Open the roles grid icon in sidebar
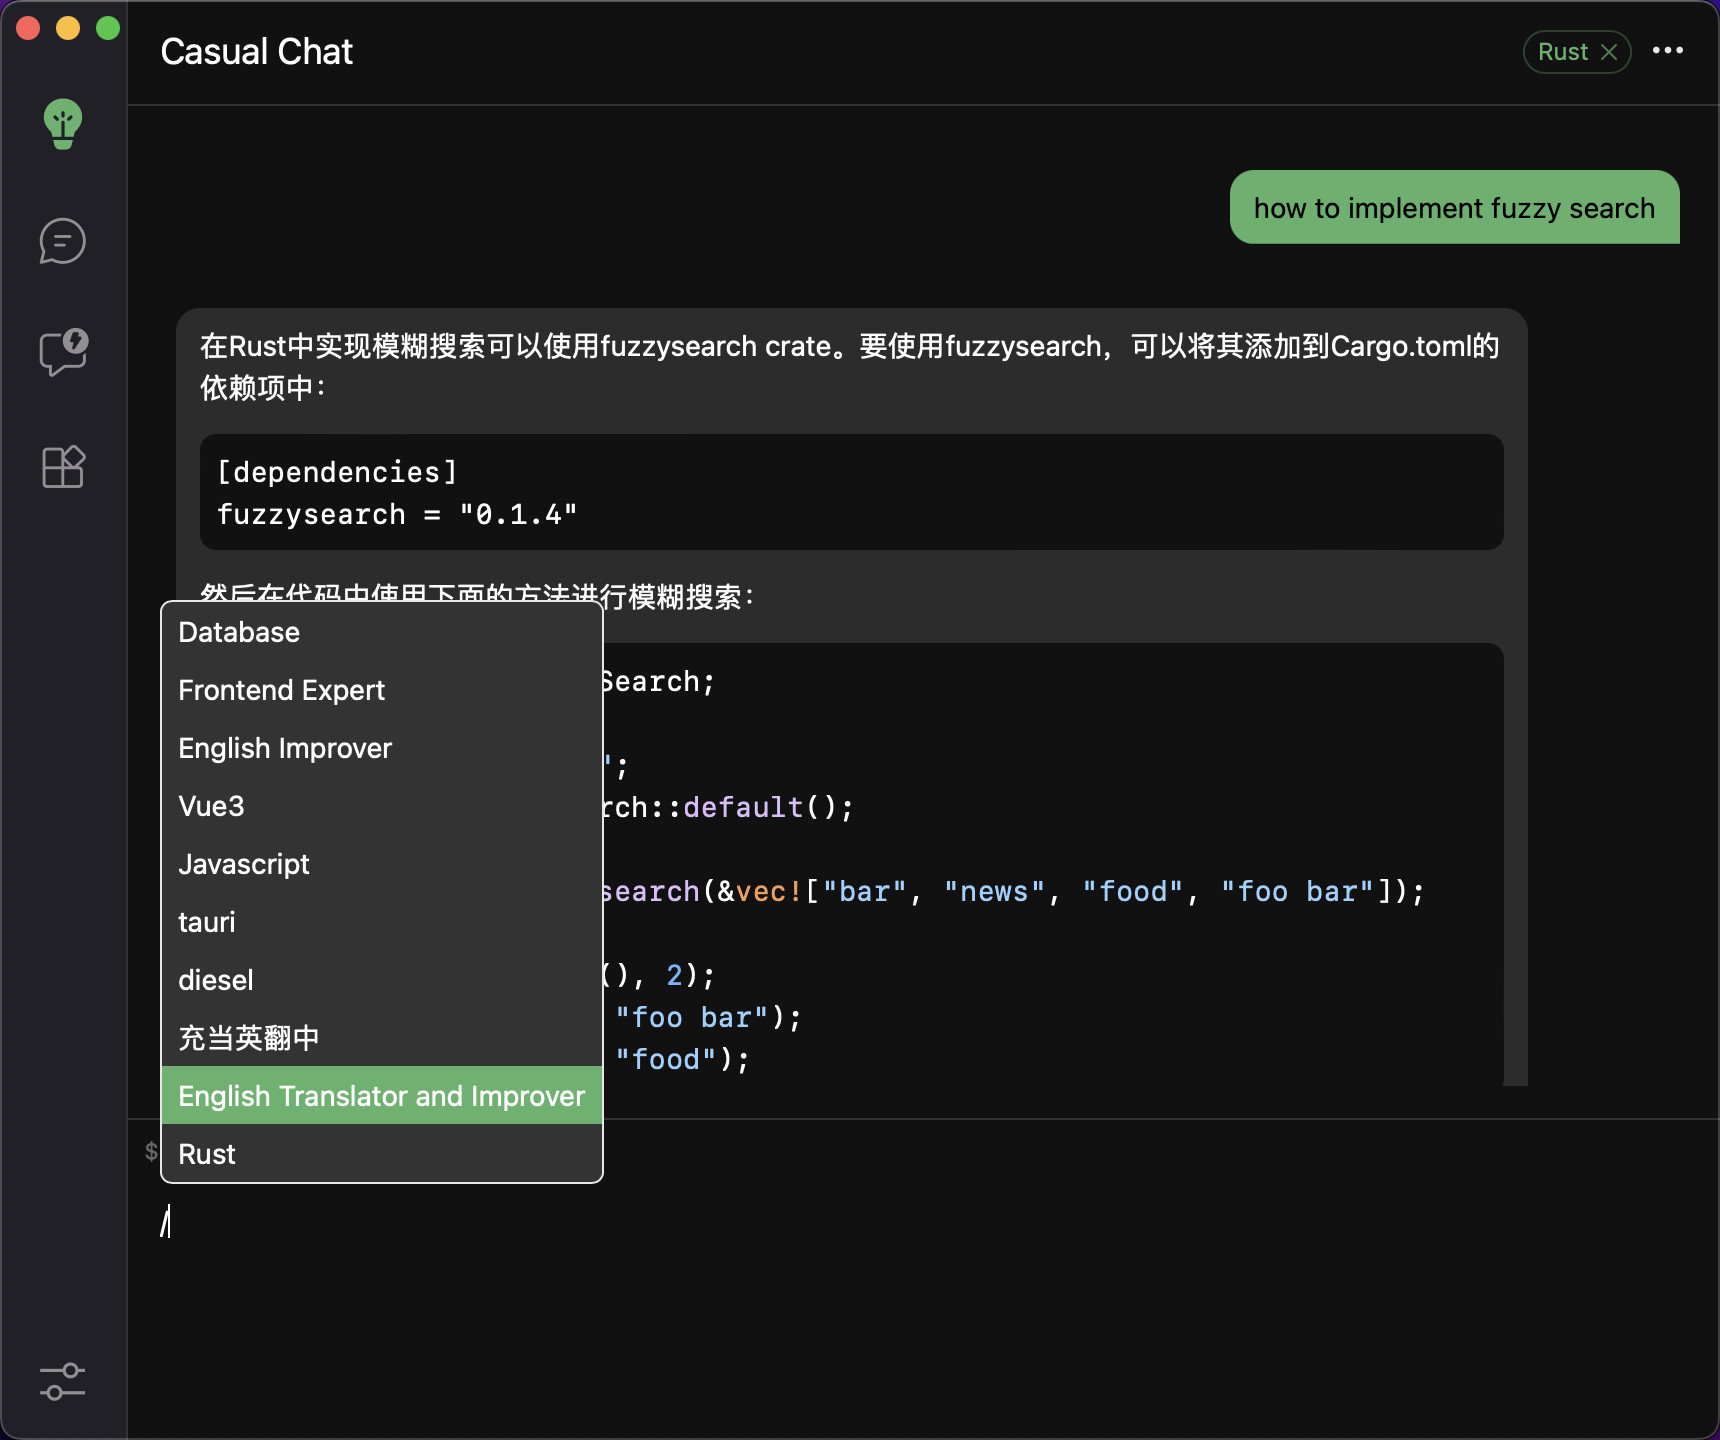 [63, 466]
